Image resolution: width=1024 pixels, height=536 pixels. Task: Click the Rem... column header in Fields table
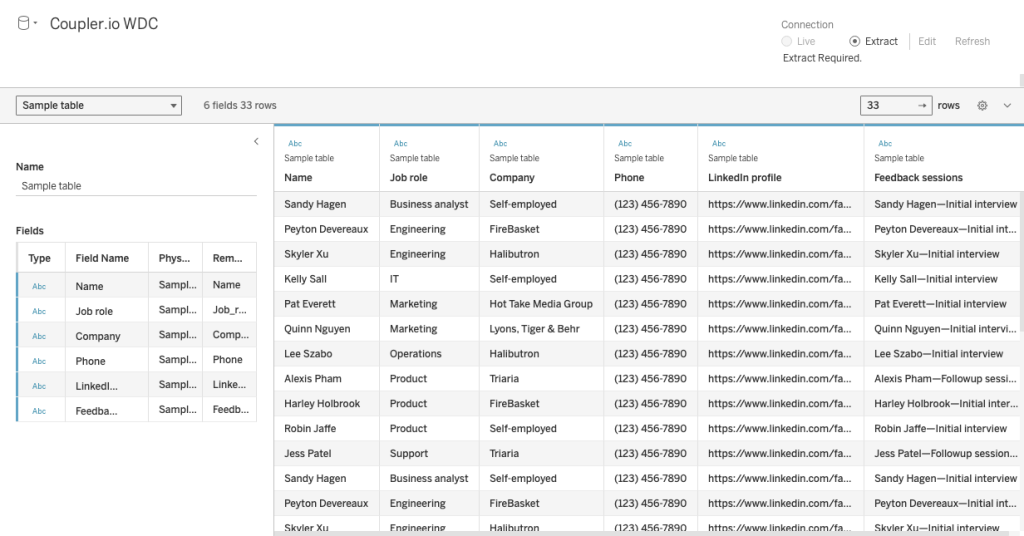227,258
